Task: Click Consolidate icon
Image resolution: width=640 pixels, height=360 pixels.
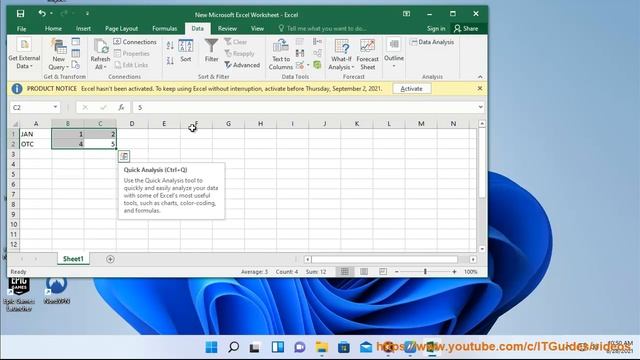Action: coord(317,42)
